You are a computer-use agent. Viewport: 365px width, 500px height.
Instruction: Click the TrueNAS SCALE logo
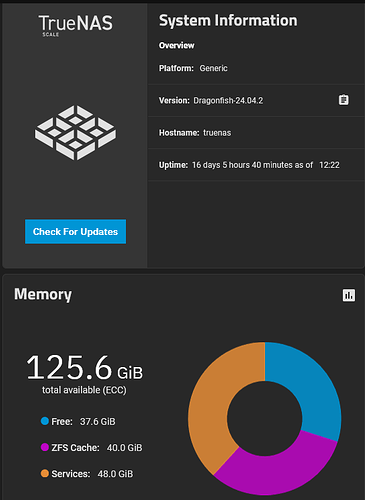point(76,25)
